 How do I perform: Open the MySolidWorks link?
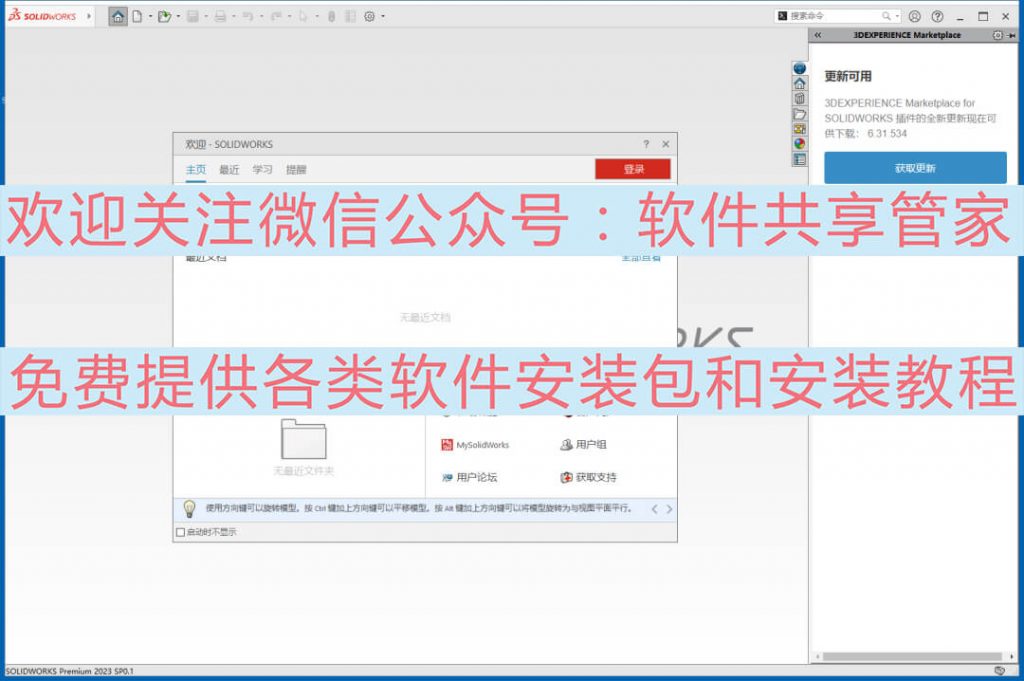(x=475, y=445)
